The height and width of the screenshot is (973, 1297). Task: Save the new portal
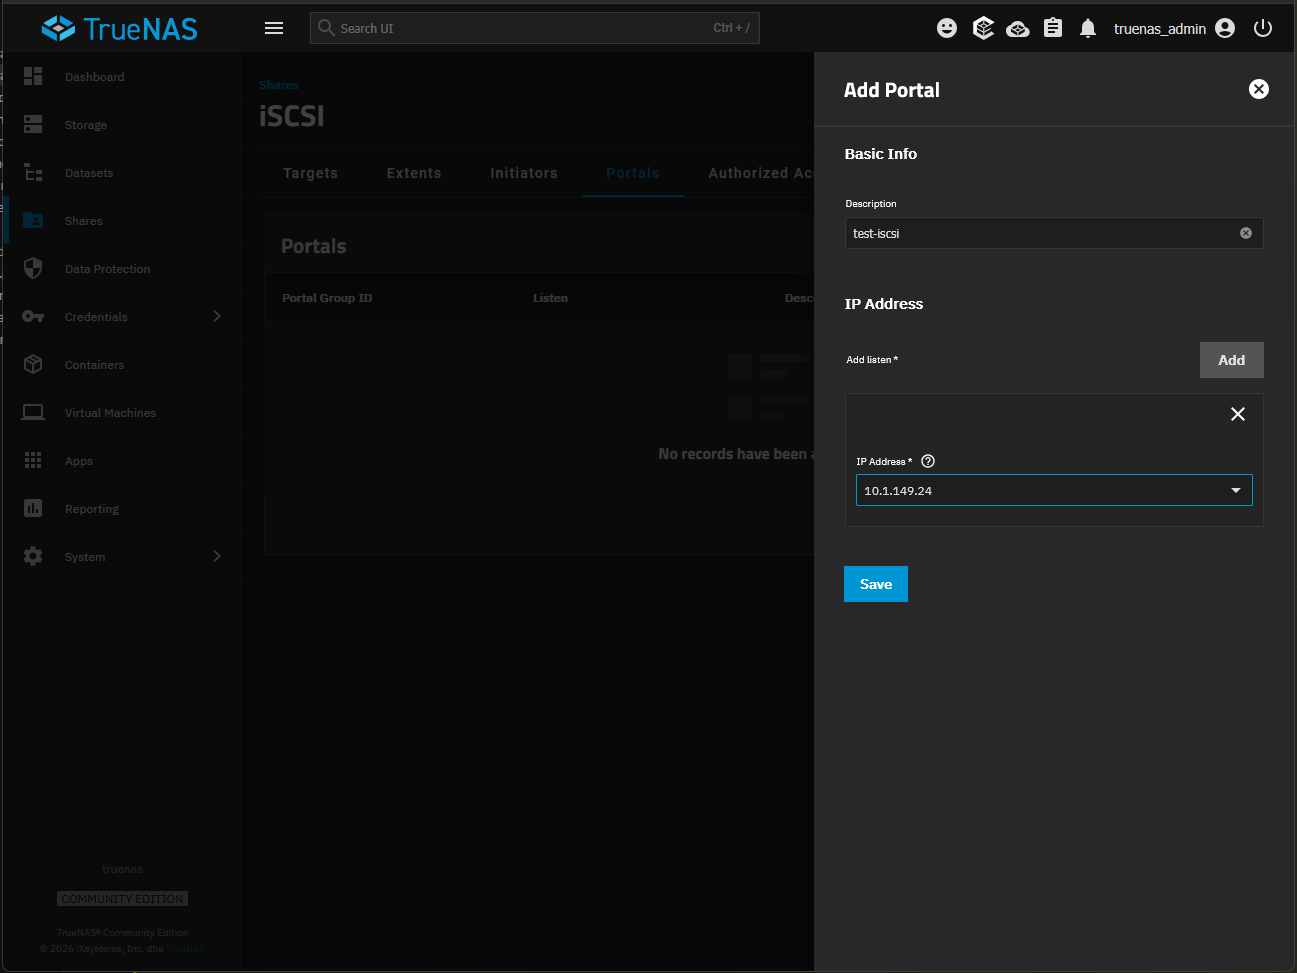(x=876, y=584)
